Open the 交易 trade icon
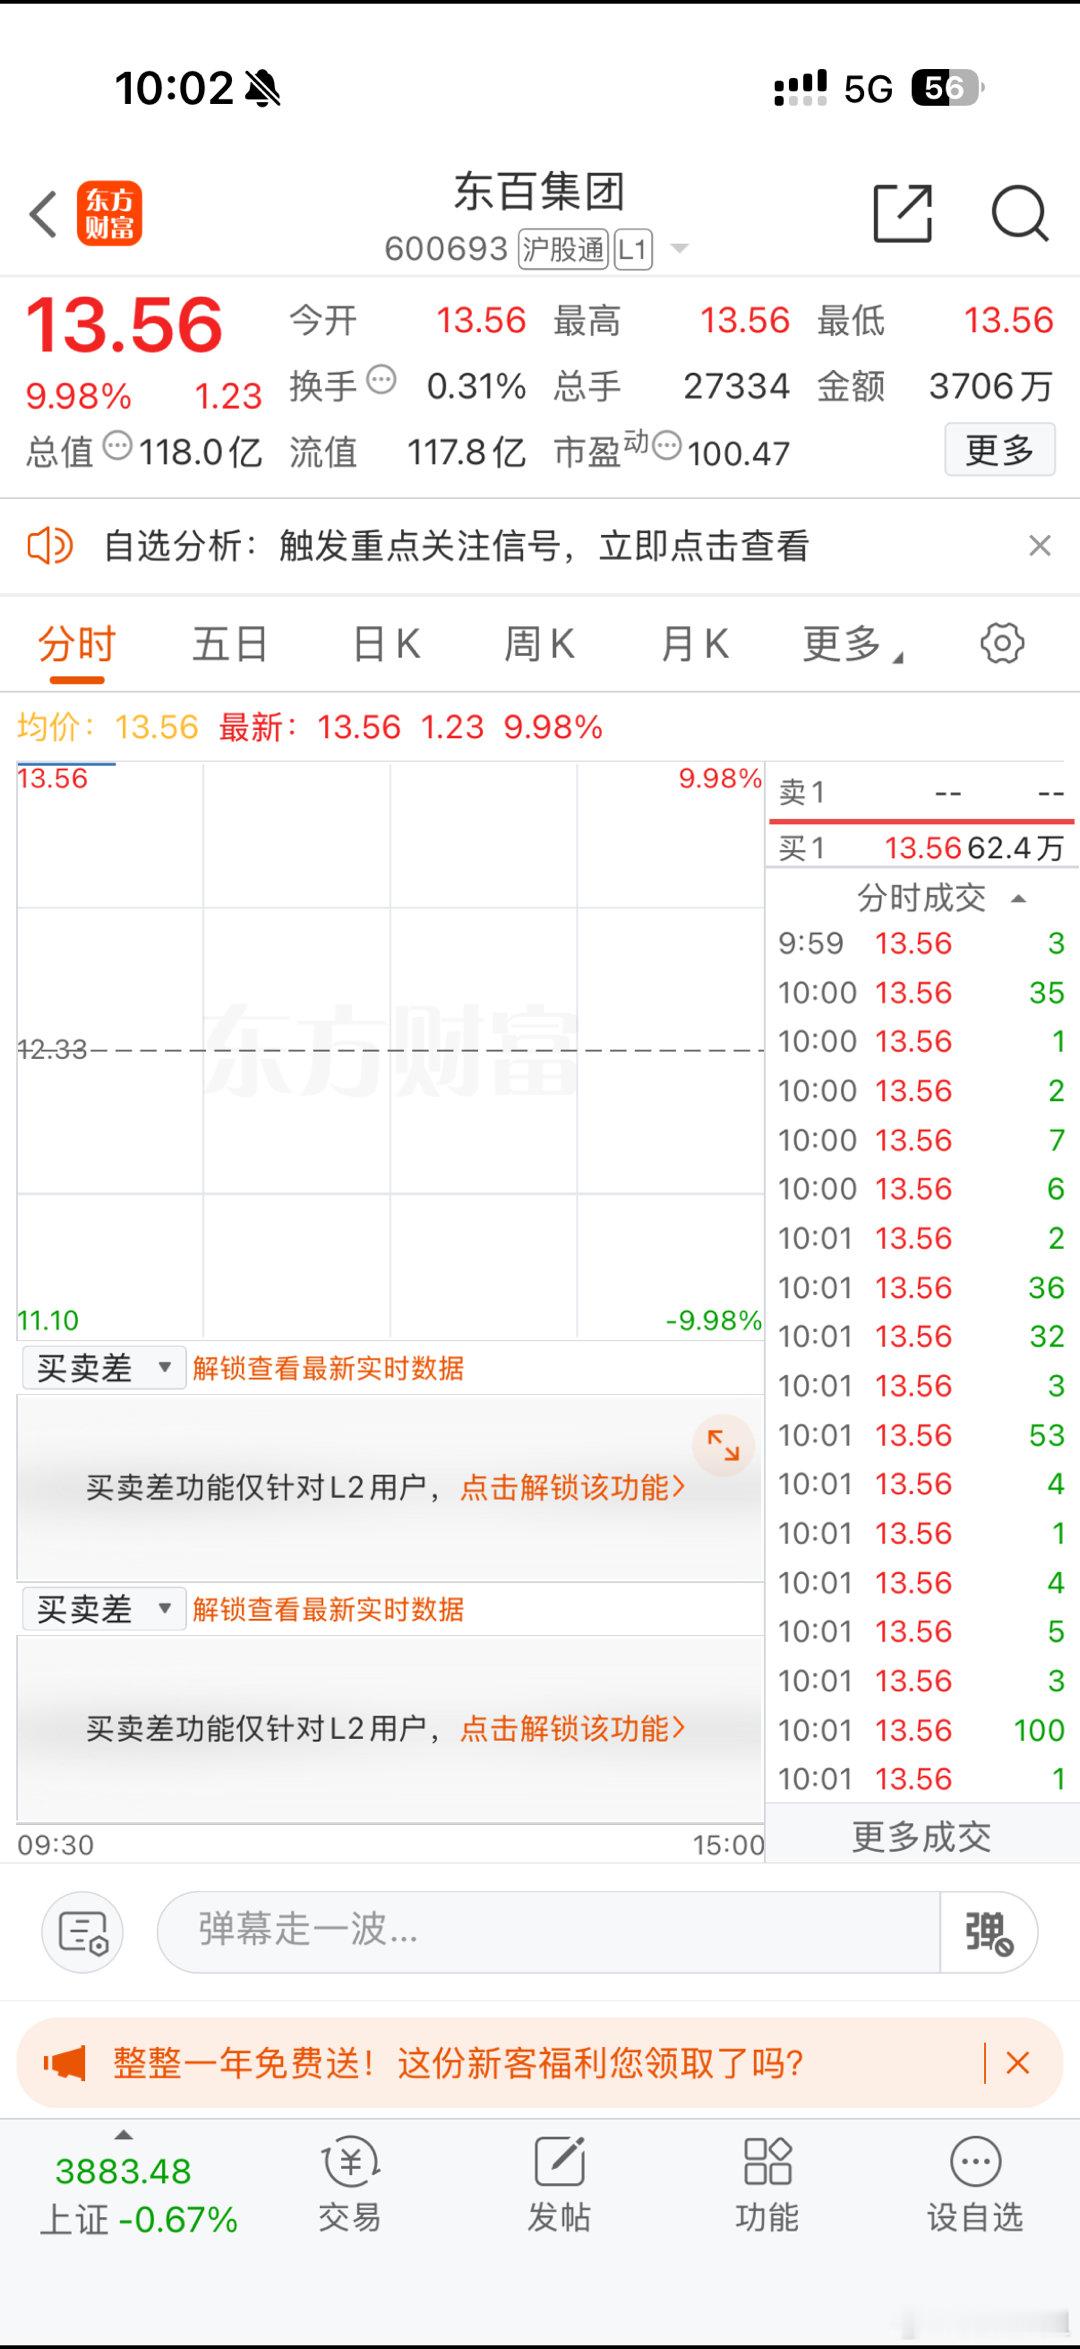1080x2349 pixels. click(x=349, y=2183)
